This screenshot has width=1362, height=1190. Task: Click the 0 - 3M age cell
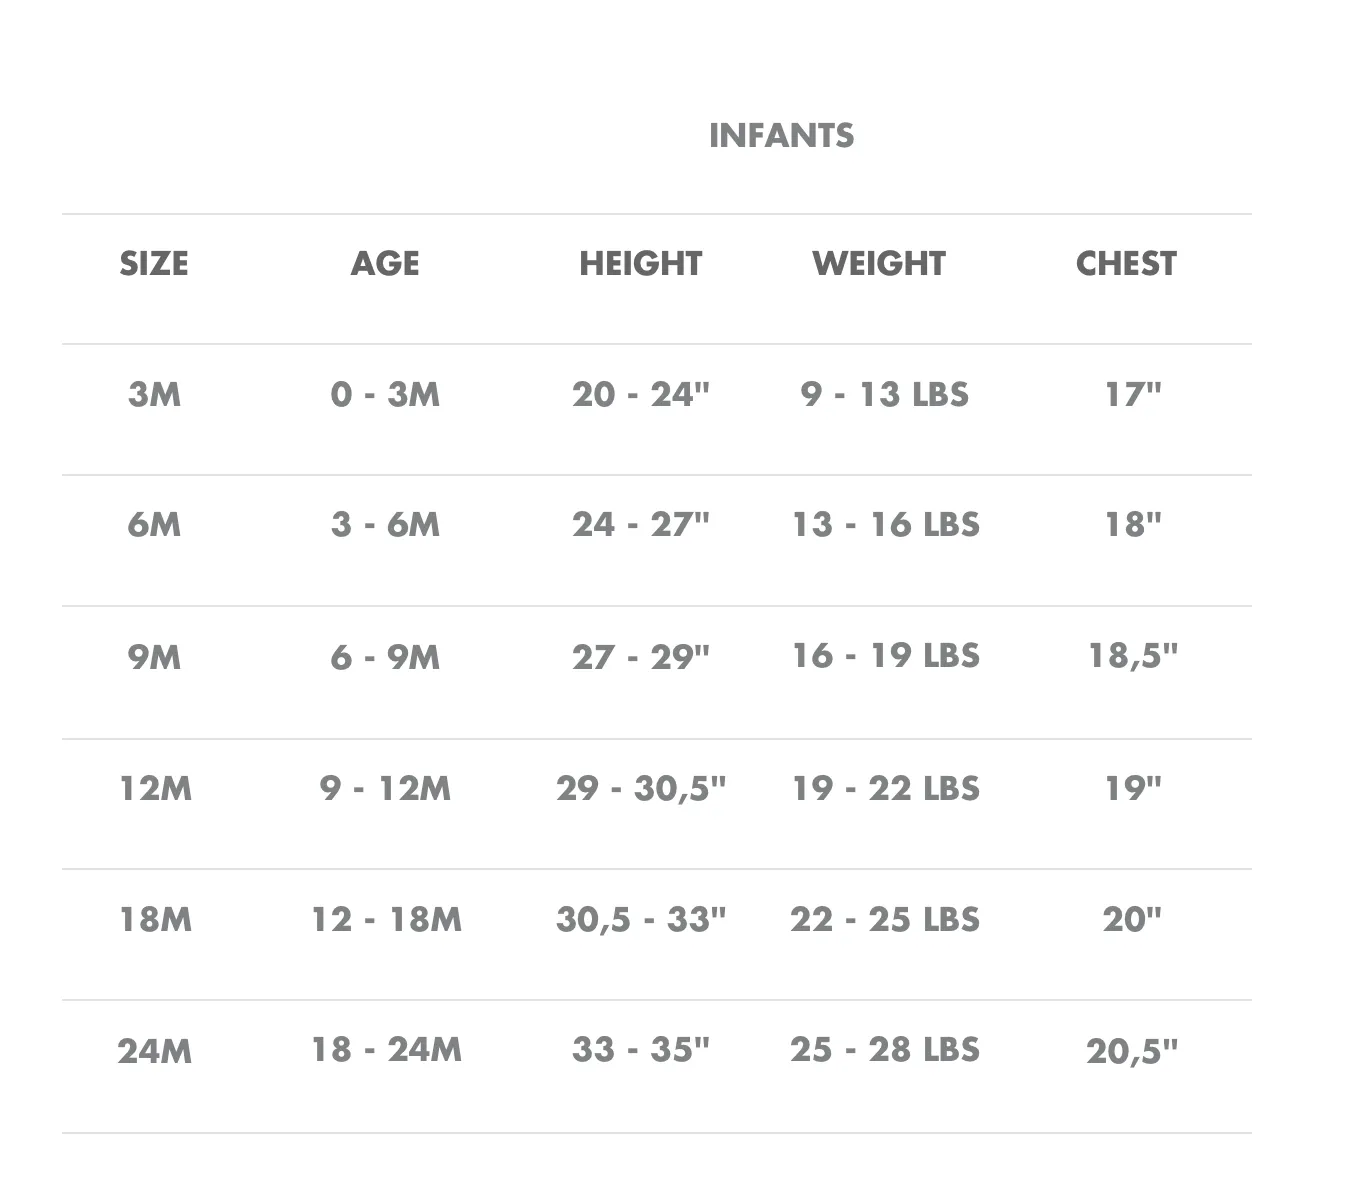[x=385, y=394]
